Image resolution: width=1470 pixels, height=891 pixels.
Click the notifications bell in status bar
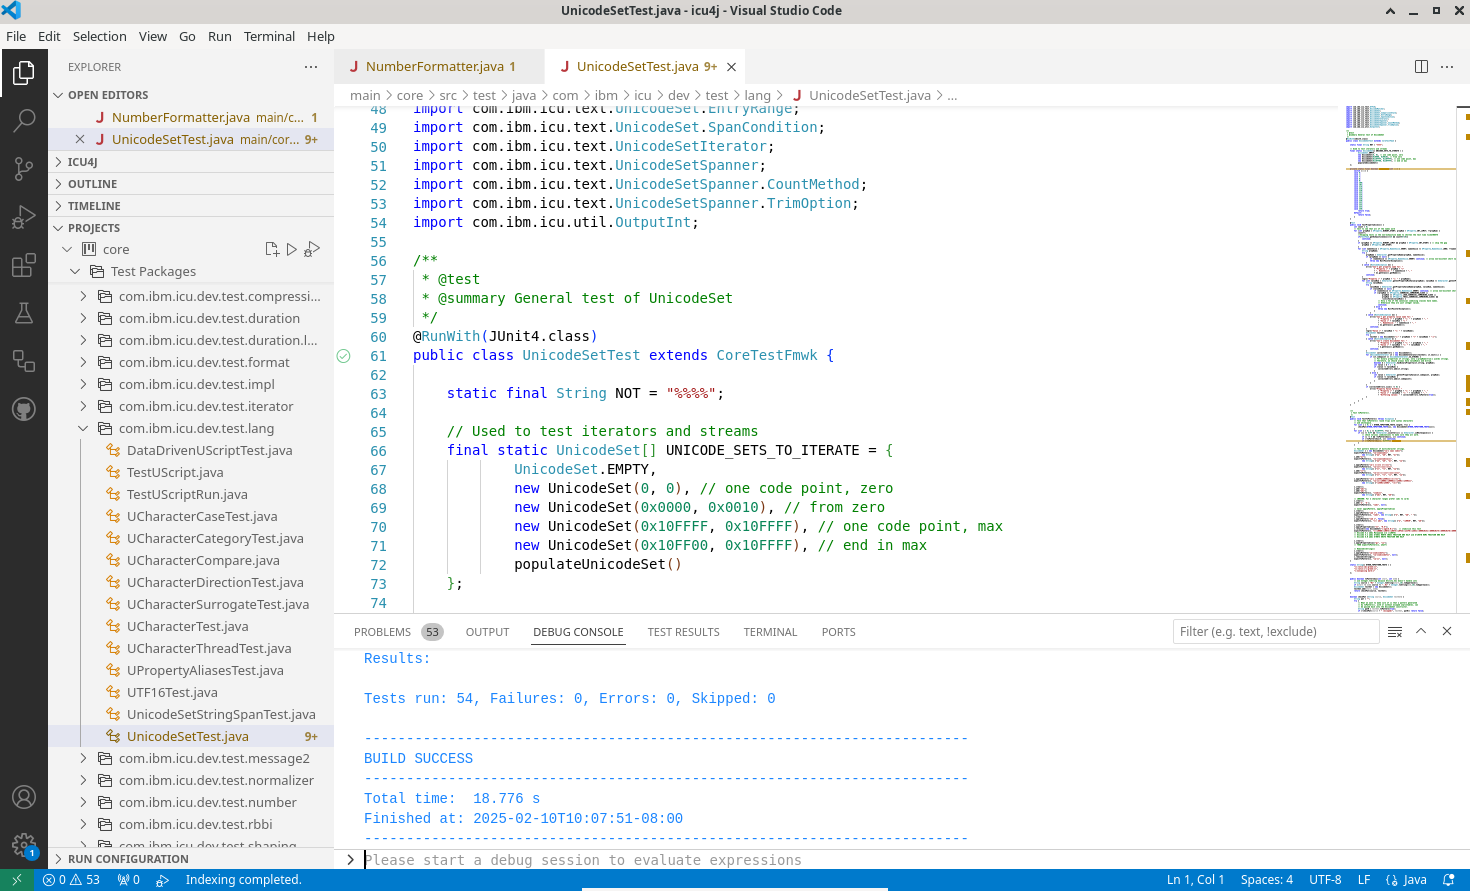pyautogui.click(x=1449, y=880)
